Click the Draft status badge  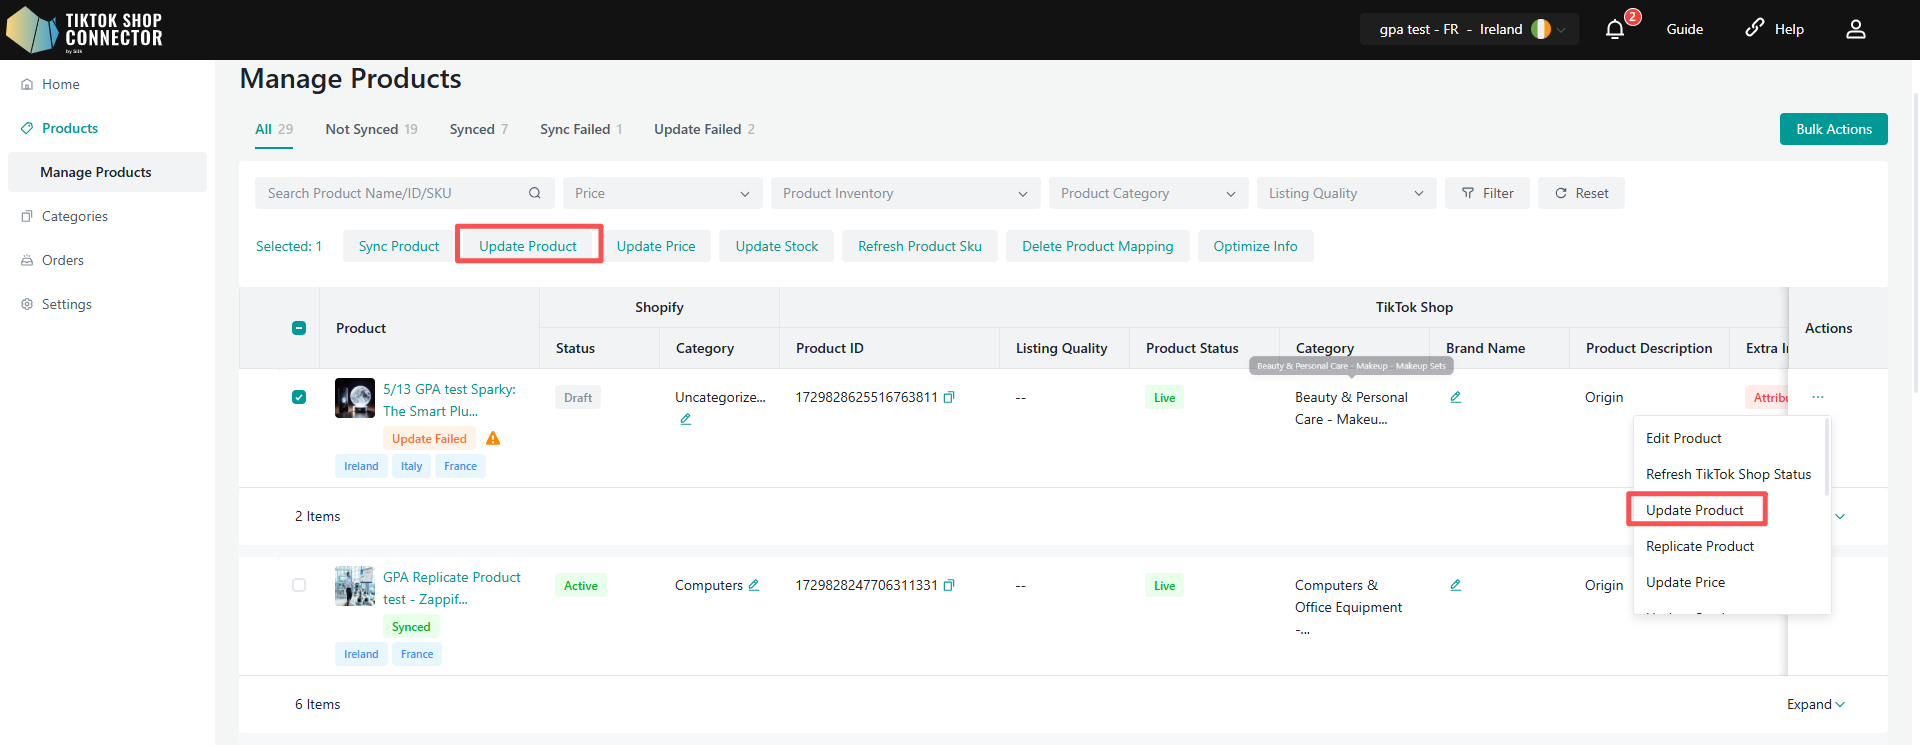[x=578, y=397]
